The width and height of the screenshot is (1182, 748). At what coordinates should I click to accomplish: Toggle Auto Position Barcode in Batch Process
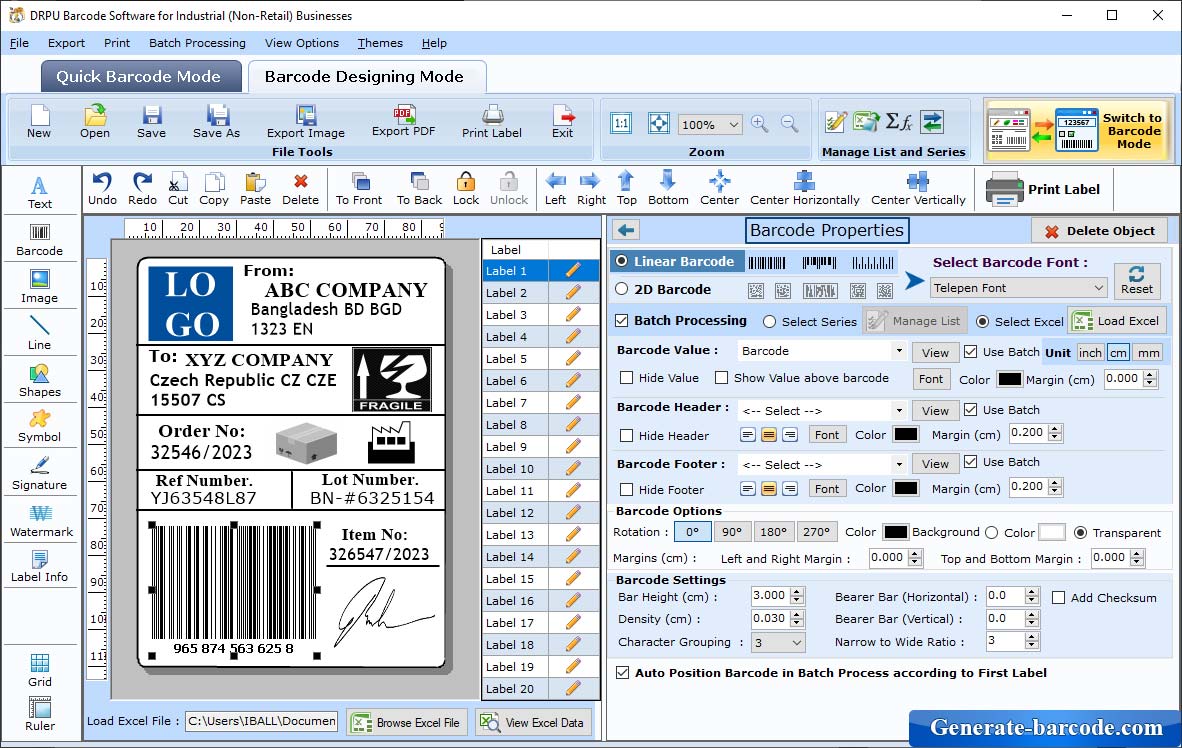(623, 673)
